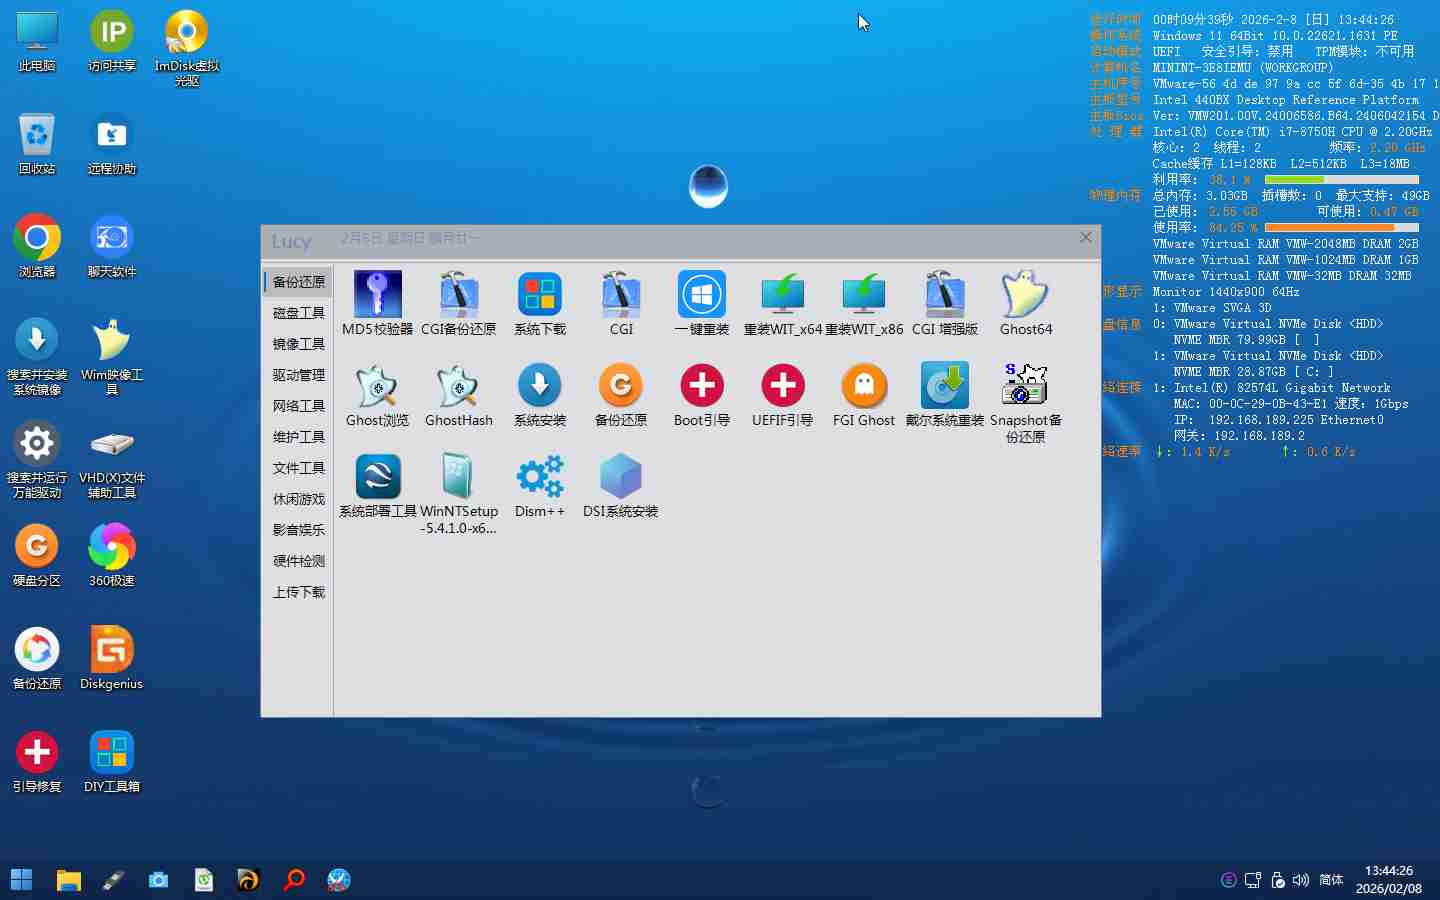Viewport: 1440px width, 900px height.
Task: Launch DSI系统安装 cube icon
Action: (x=620, y=478)
